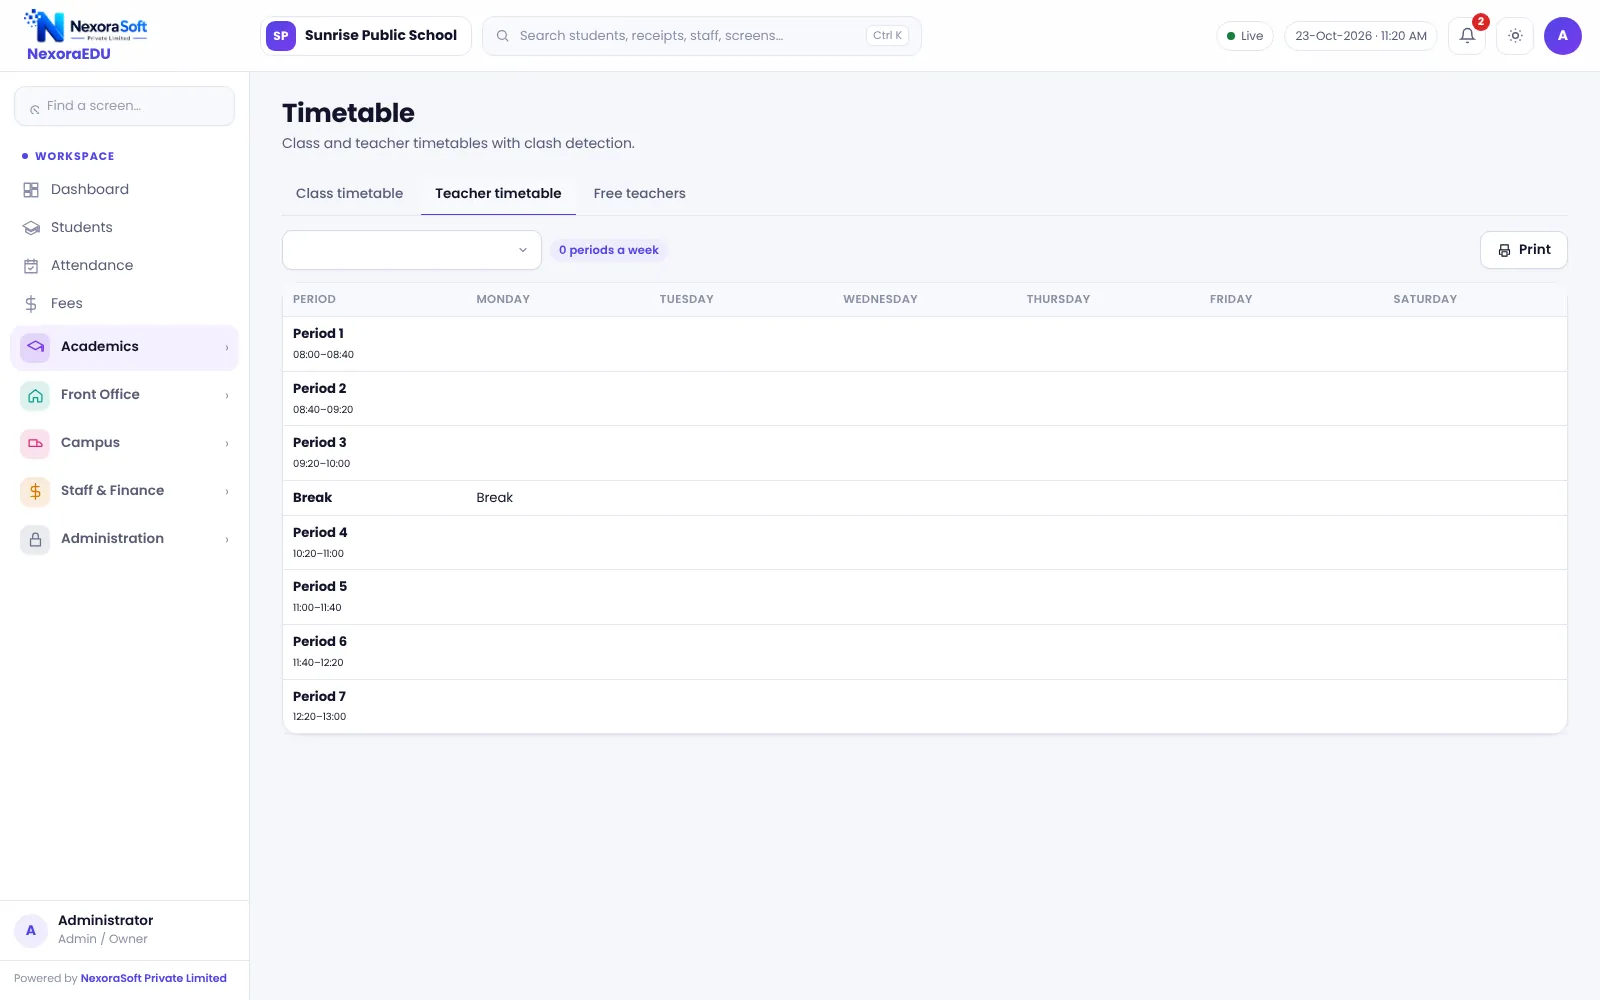
Task: Expand the Front Office chevron
Action: (227, 396)
